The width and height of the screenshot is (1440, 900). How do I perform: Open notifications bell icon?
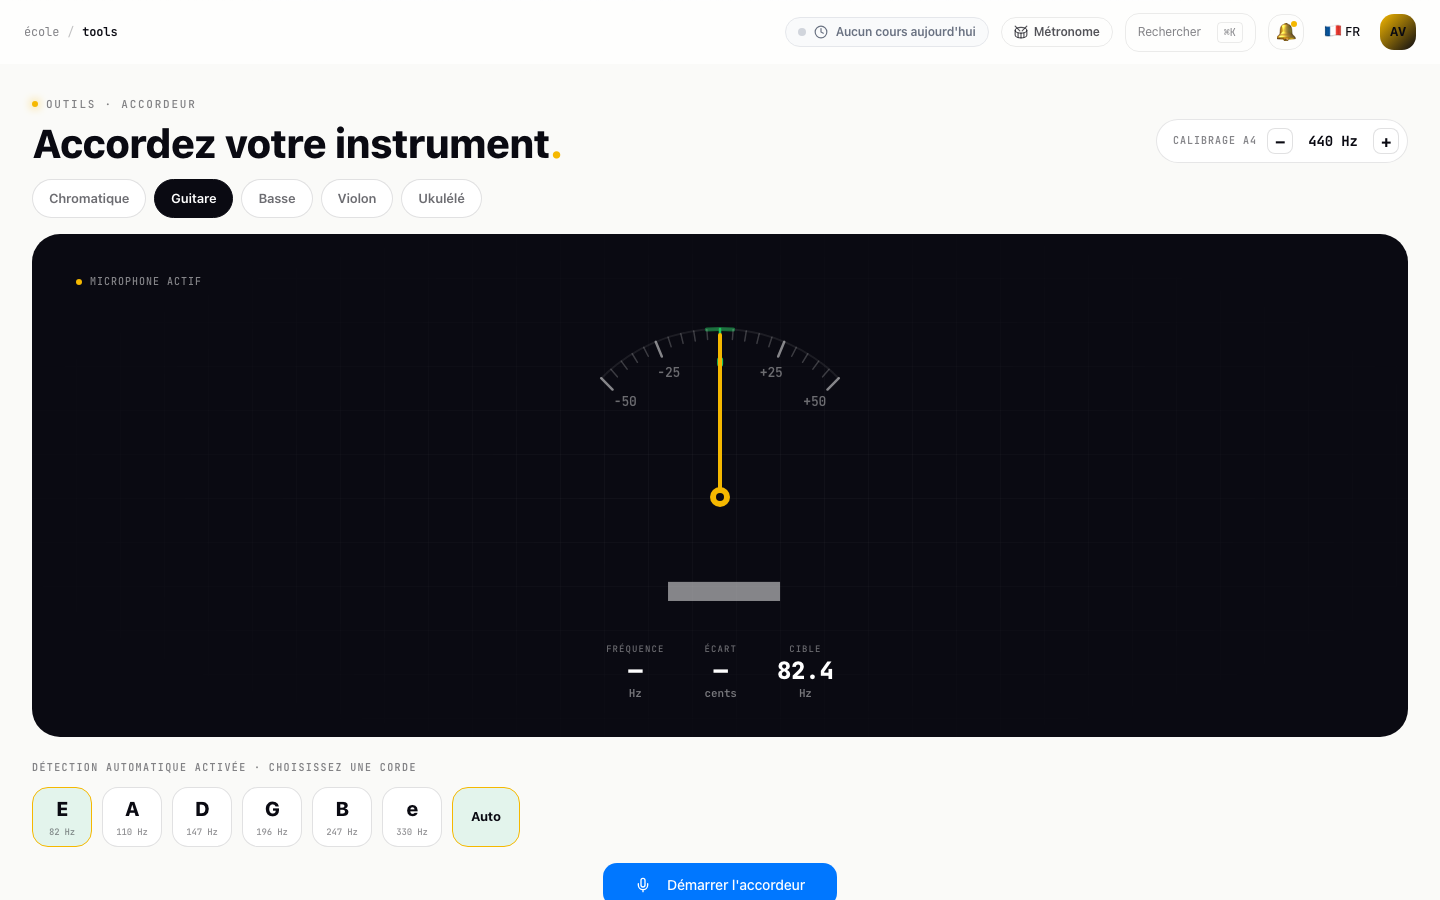[1286, 32]
